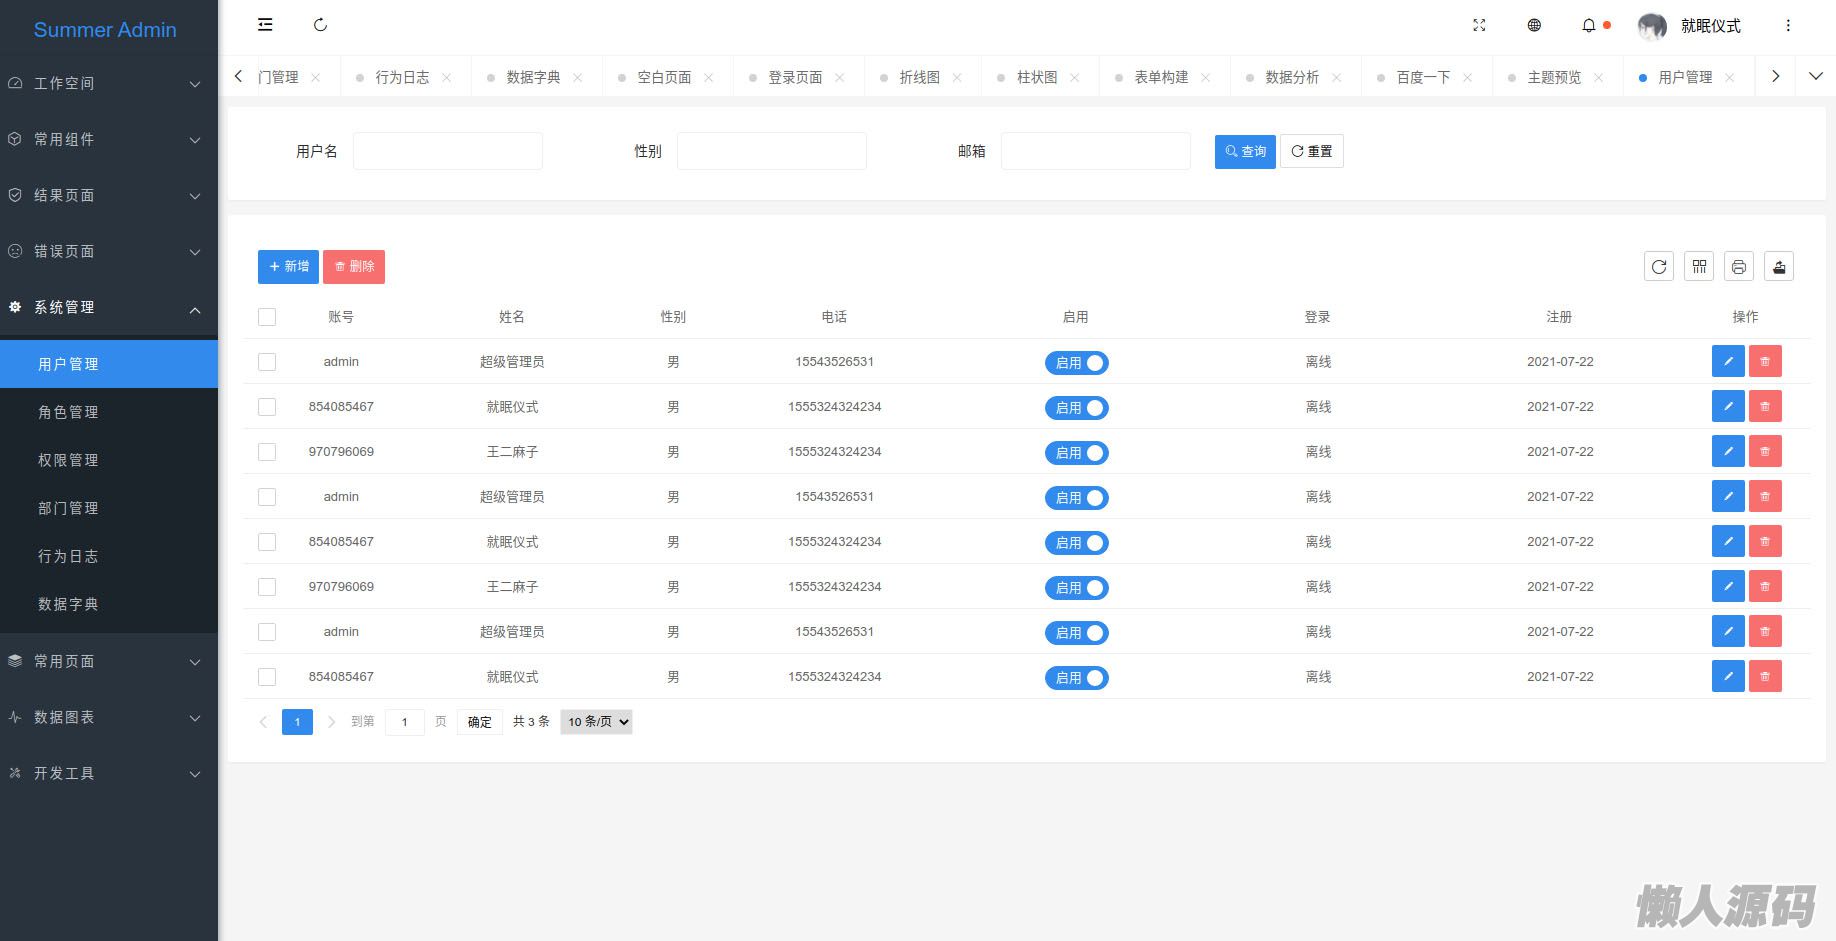Click the 用户名 input field

click(x=448, y=152)
